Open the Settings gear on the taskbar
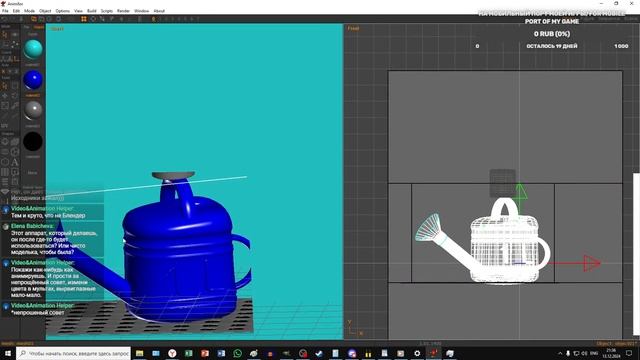Screen dimensions: 640x360 click(417, 353)
